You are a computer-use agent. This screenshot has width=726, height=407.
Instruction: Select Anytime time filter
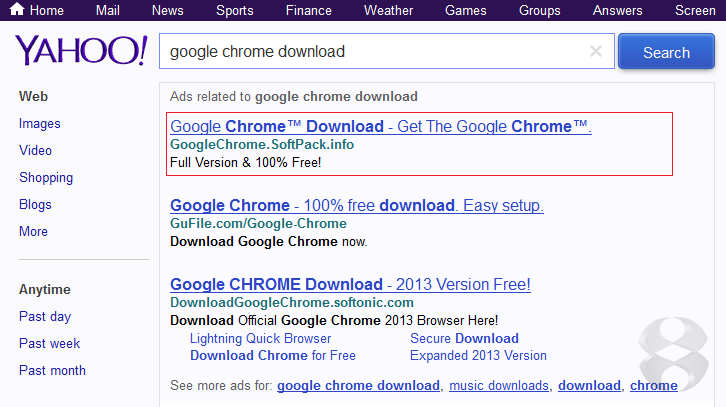pos(45,289)
